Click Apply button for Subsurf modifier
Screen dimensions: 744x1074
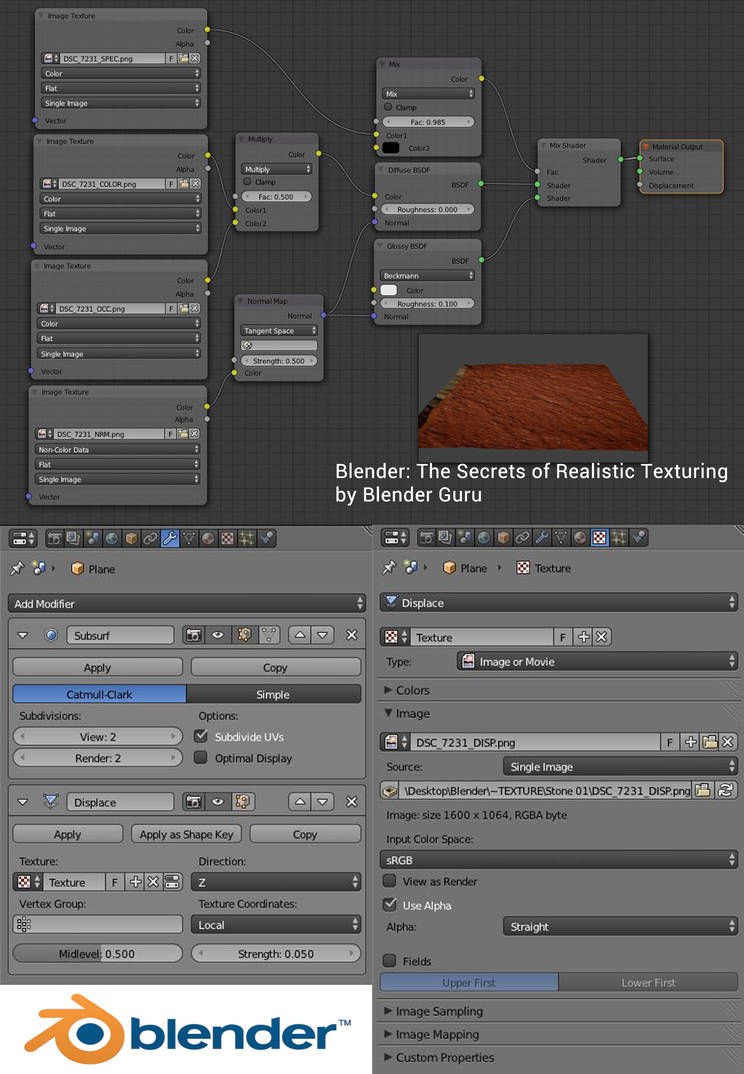[97, 667]
